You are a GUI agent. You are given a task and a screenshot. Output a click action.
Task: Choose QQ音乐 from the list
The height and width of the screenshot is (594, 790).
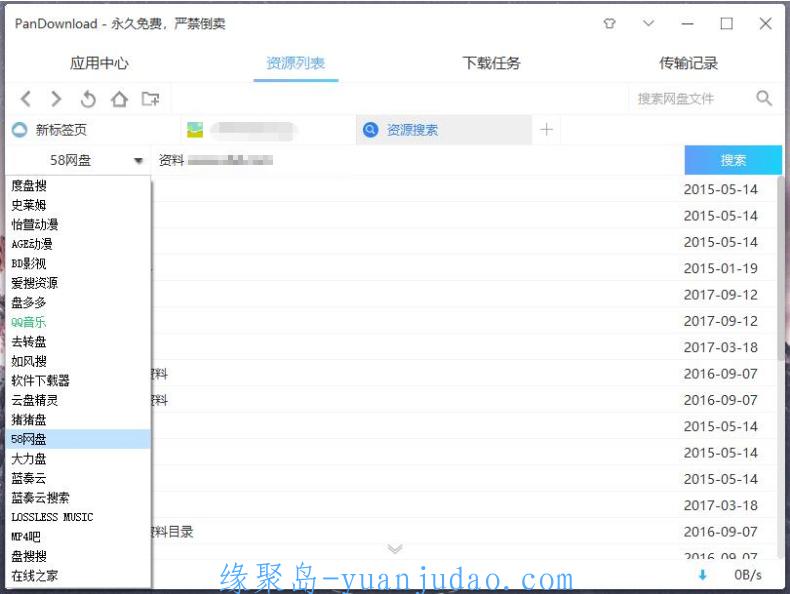pyautogui.click(x=78, y=322)
